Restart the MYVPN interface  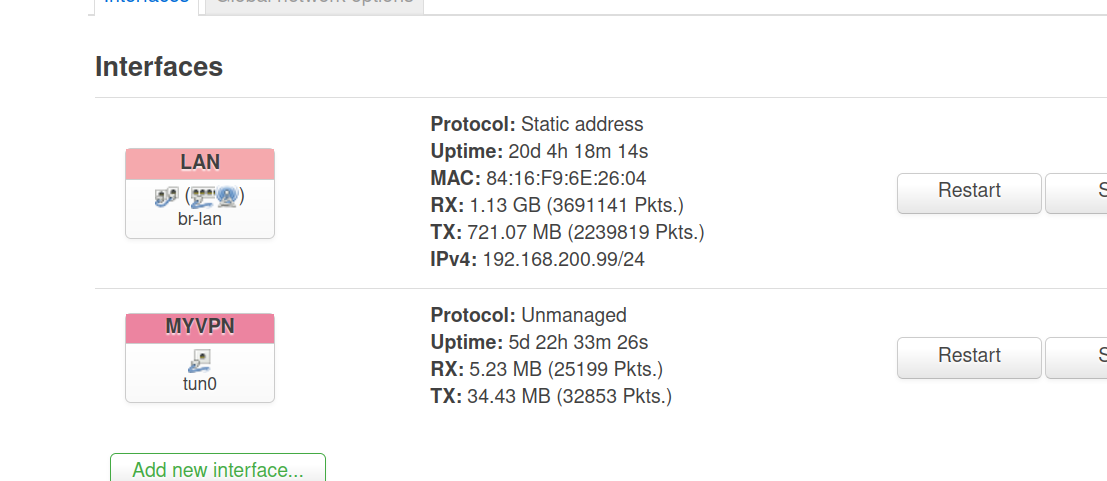point(968,356)
